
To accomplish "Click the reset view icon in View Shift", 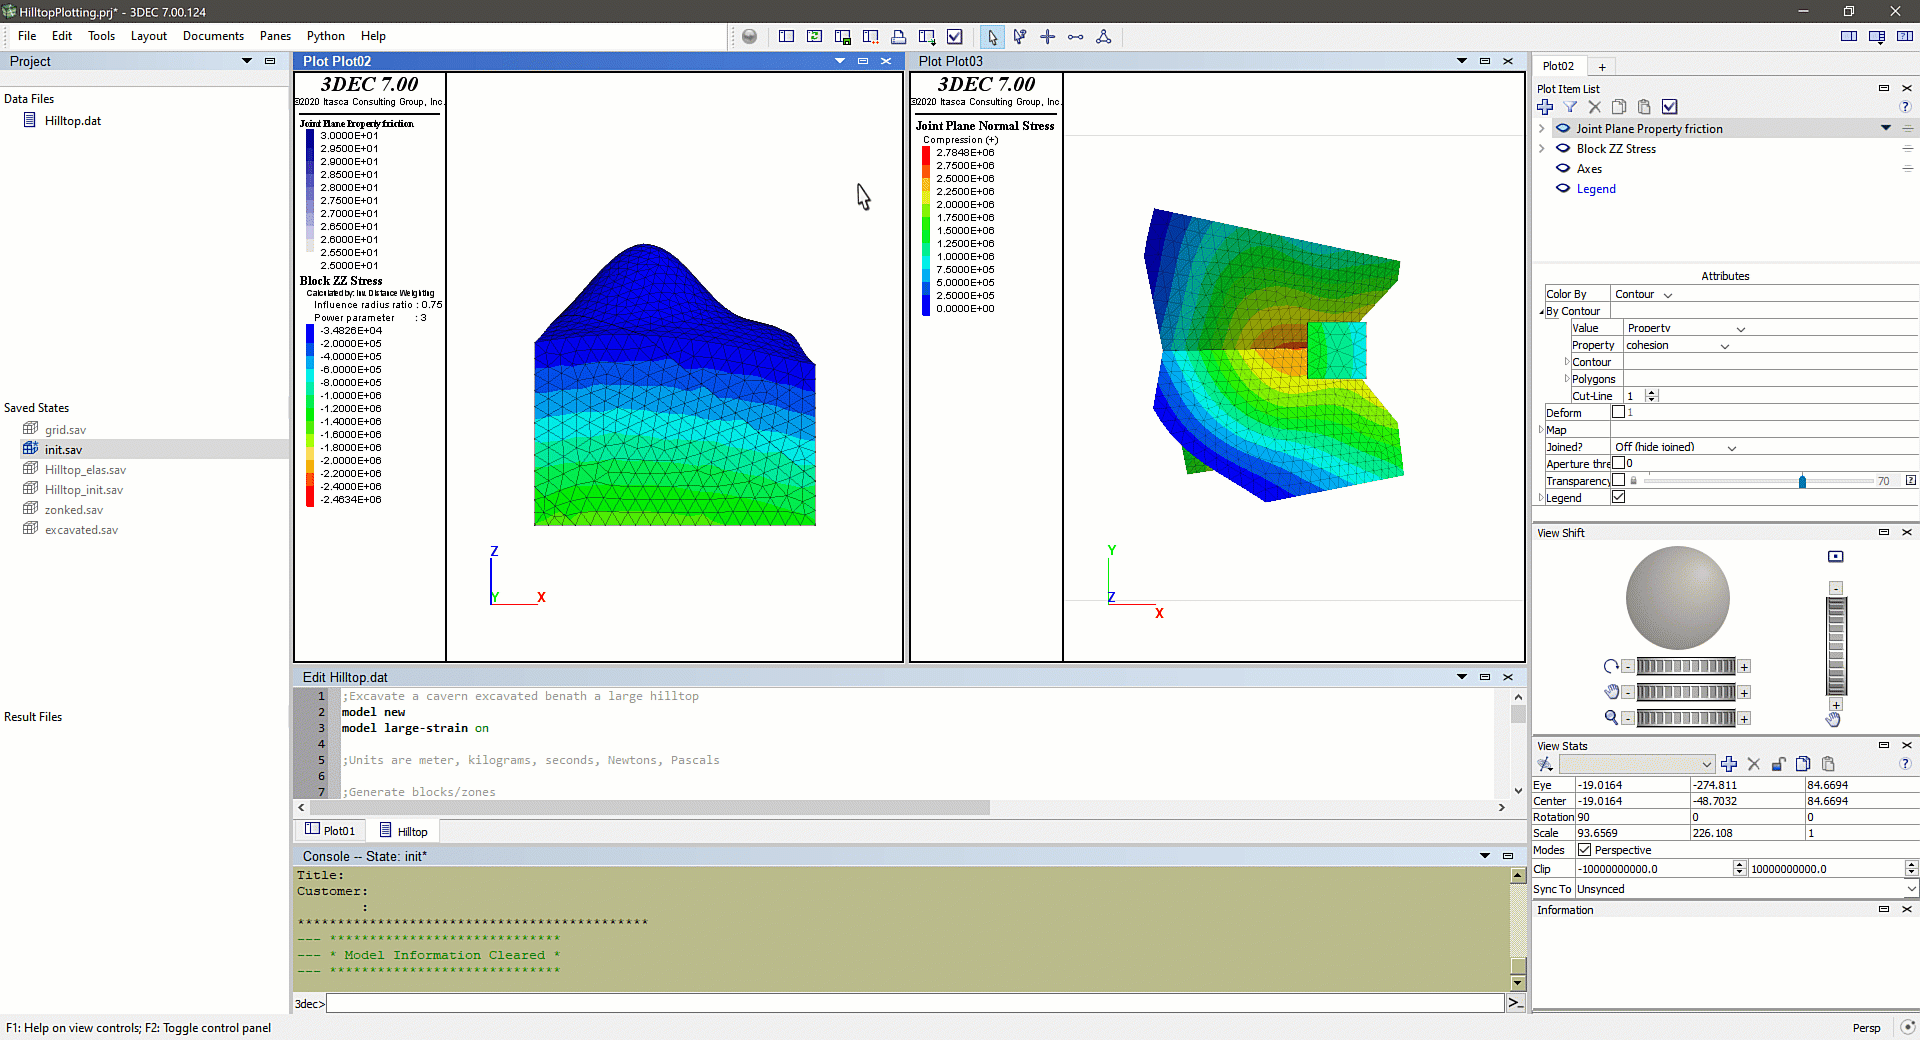I will click(1836, 557).
